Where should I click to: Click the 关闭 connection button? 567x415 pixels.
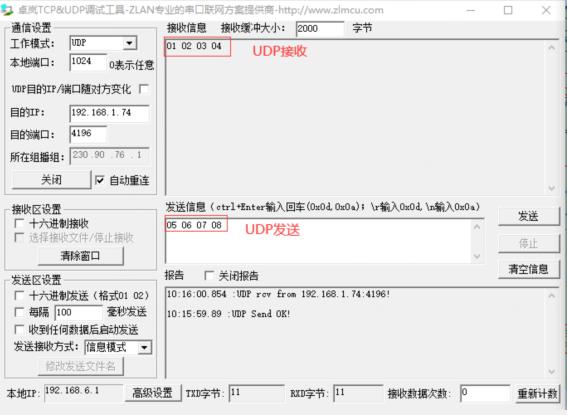51,180
